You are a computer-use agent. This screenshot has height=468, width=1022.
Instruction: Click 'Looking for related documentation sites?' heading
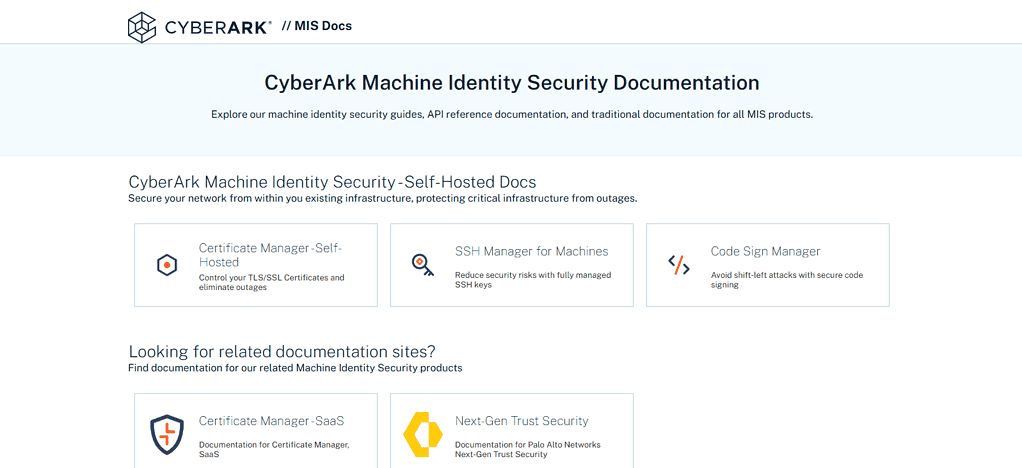coord(282,352)
